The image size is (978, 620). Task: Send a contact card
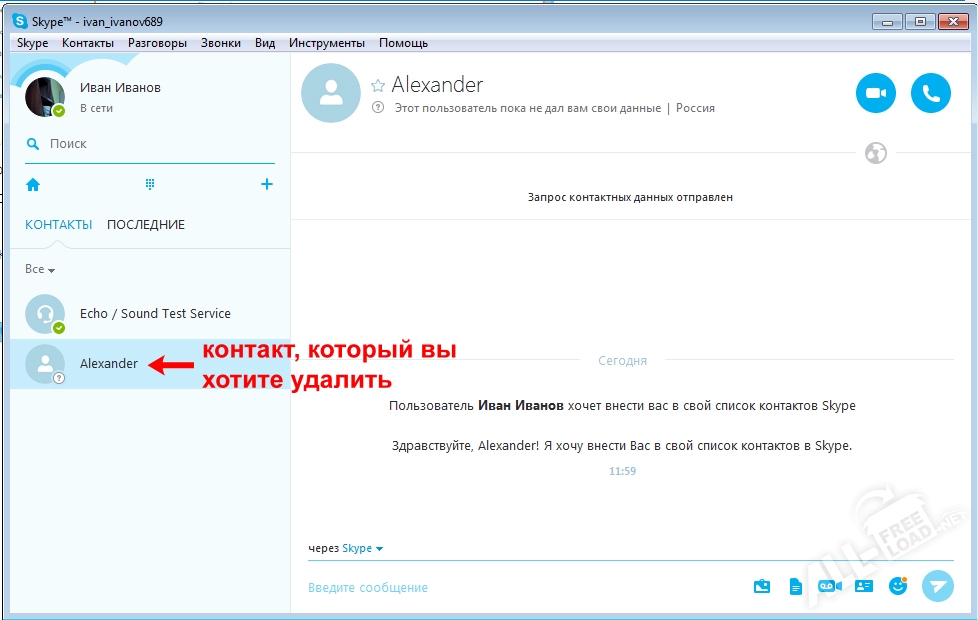click(x=863, y=588)
